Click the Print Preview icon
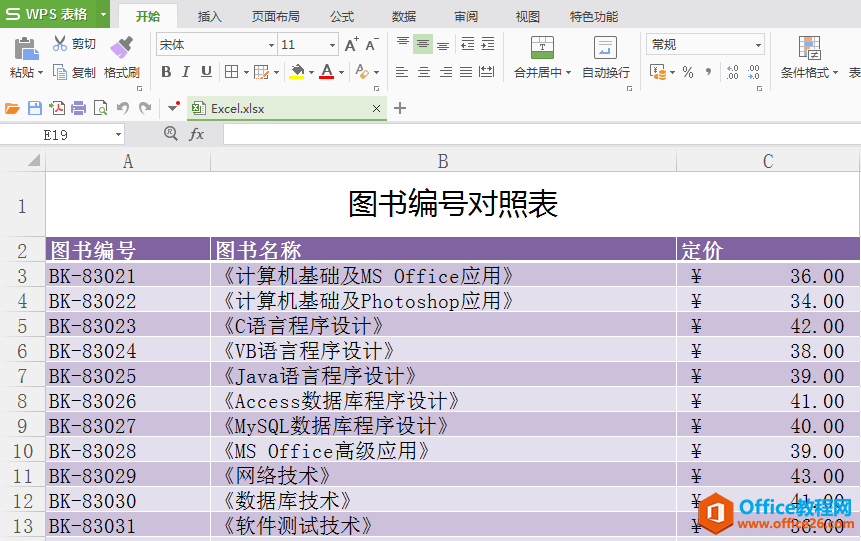Image resolution: width=861 pixels, height=541 pixels. pyautogui.click(x=100, y=108)
